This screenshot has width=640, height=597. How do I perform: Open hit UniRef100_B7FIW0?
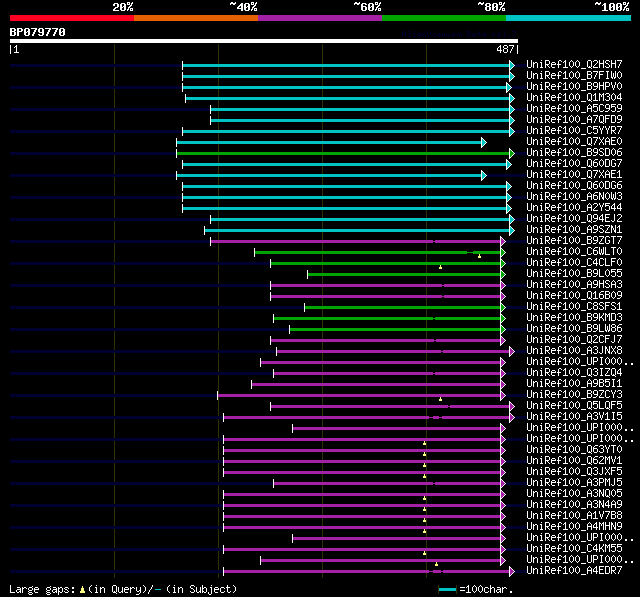[x=574, y=75]
